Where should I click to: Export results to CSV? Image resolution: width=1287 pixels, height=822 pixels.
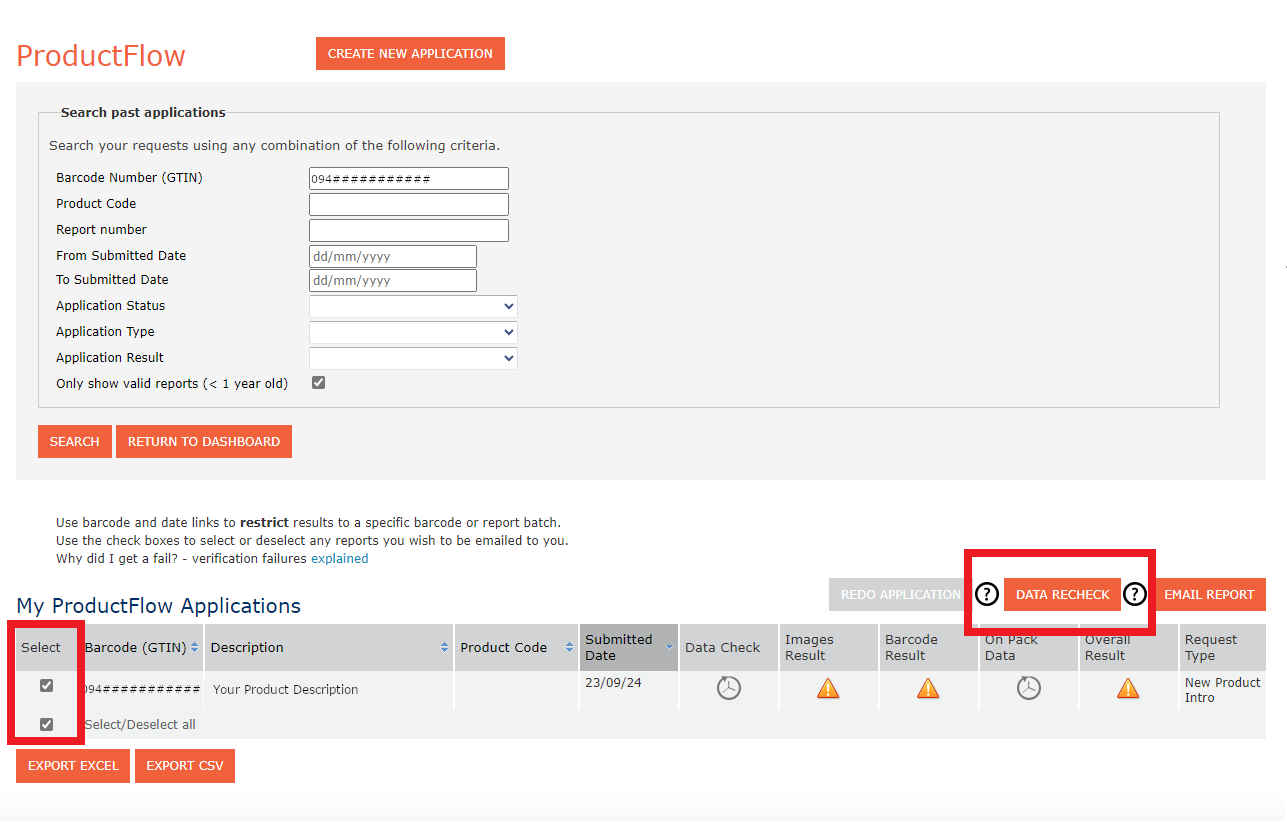(185, 766)
